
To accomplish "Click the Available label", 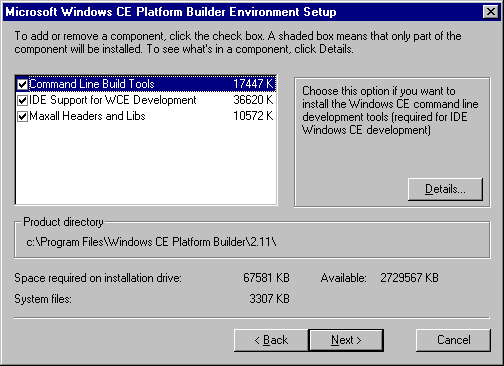I will [343, 278].
